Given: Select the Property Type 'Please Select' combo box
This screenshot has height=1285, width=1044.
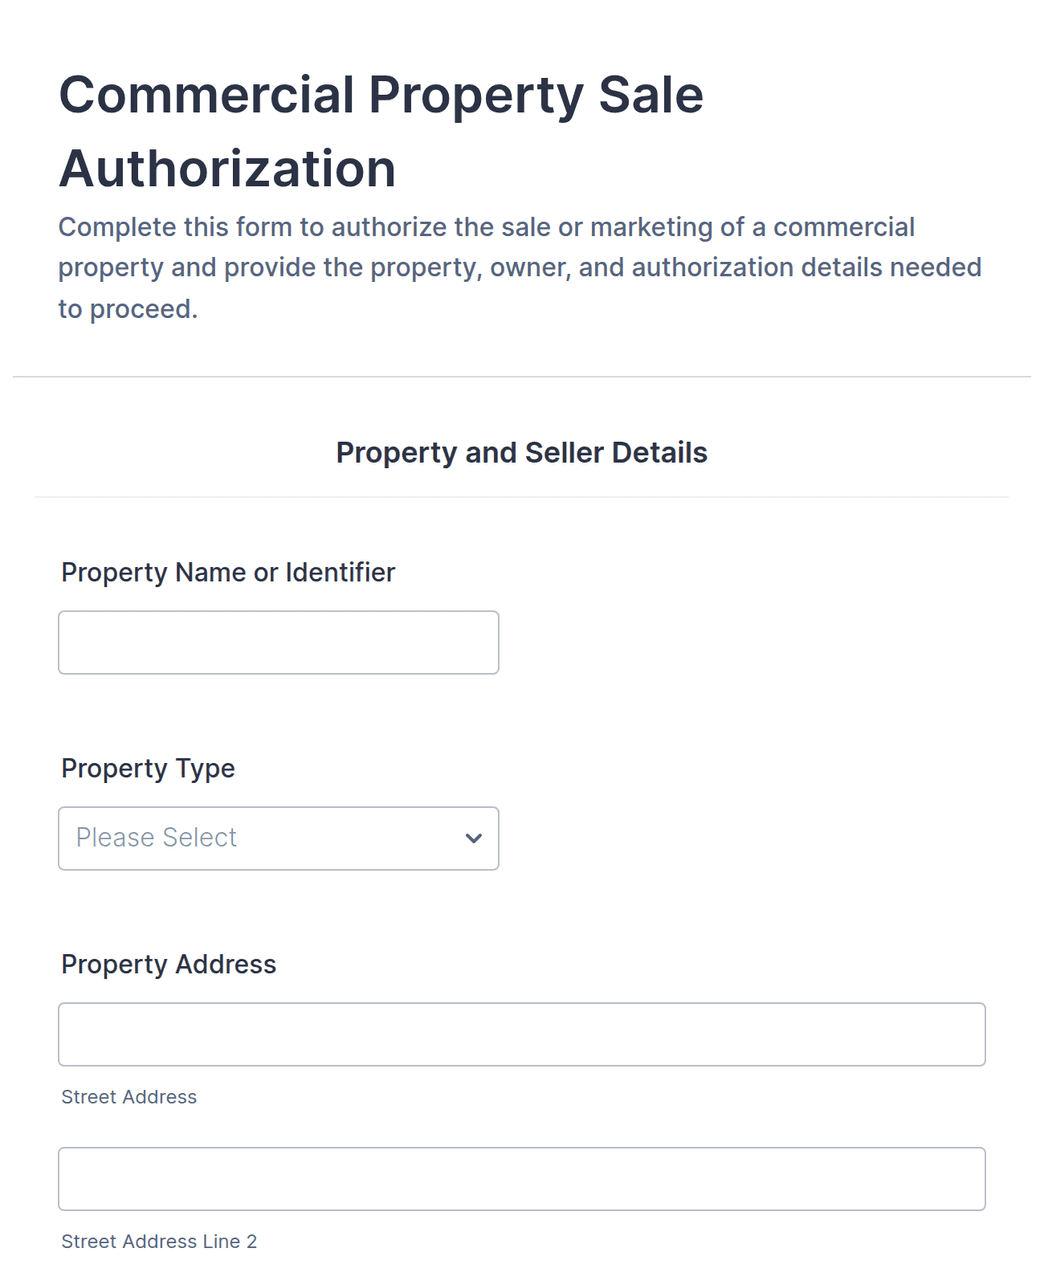Looking at the screenshot, I should tap(278, 838).
